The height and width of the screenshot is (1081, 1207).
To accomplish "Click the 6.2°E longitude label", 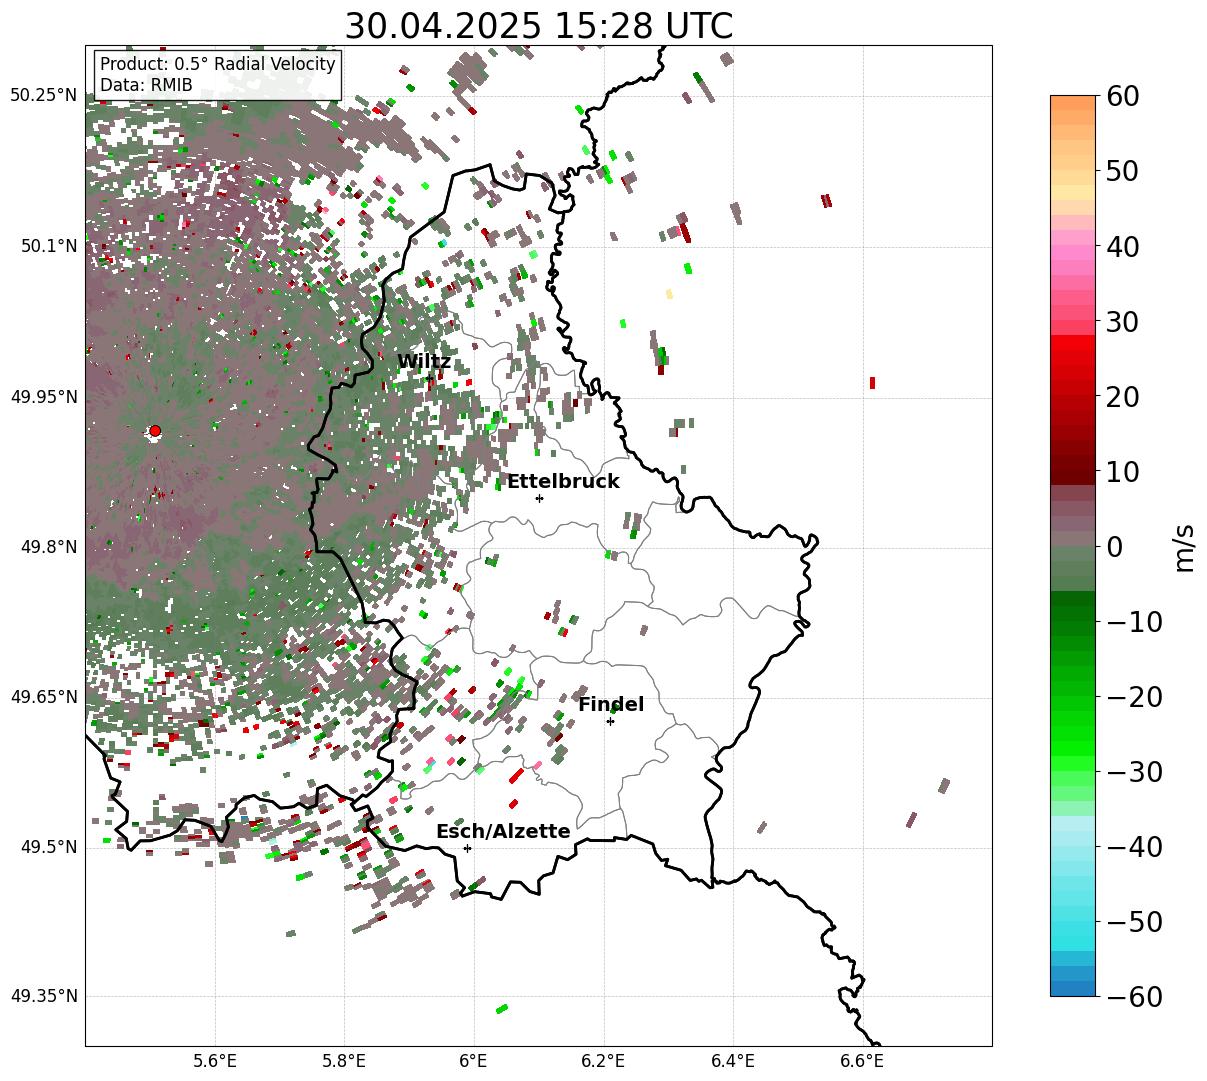I will tap(603, 1061).
